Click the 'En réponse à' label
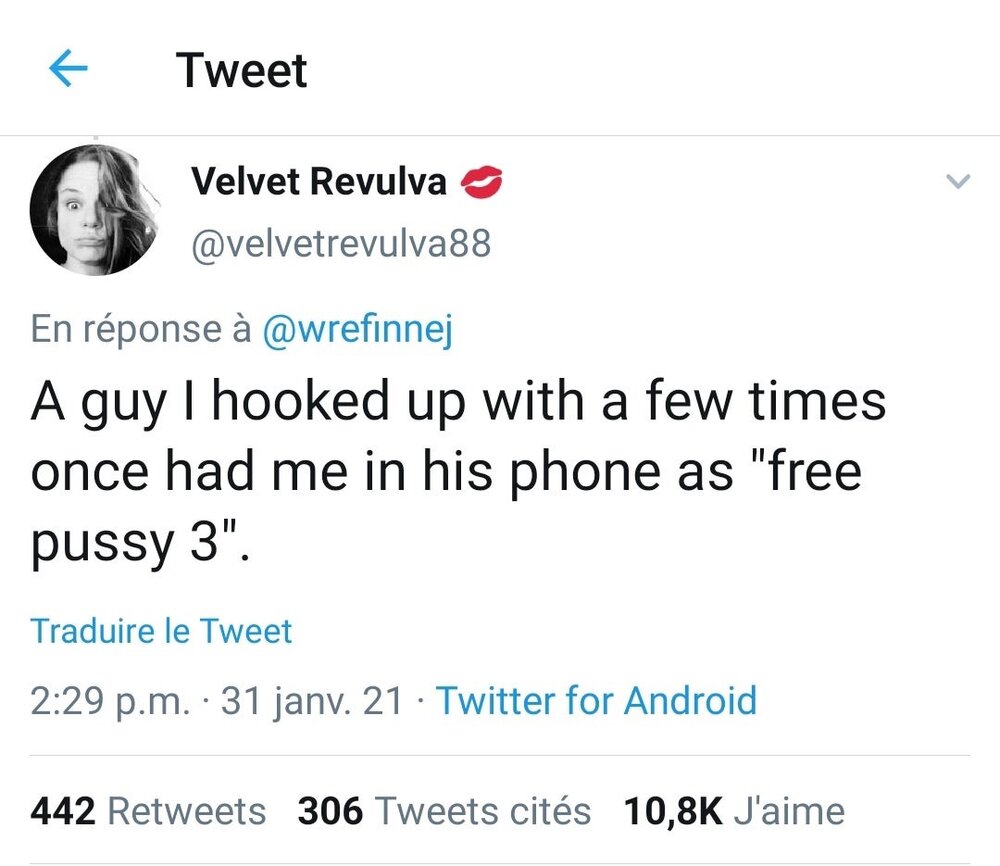Viewport: 1000px width, 866px height. pyautogui.click(x=140, y=330)
